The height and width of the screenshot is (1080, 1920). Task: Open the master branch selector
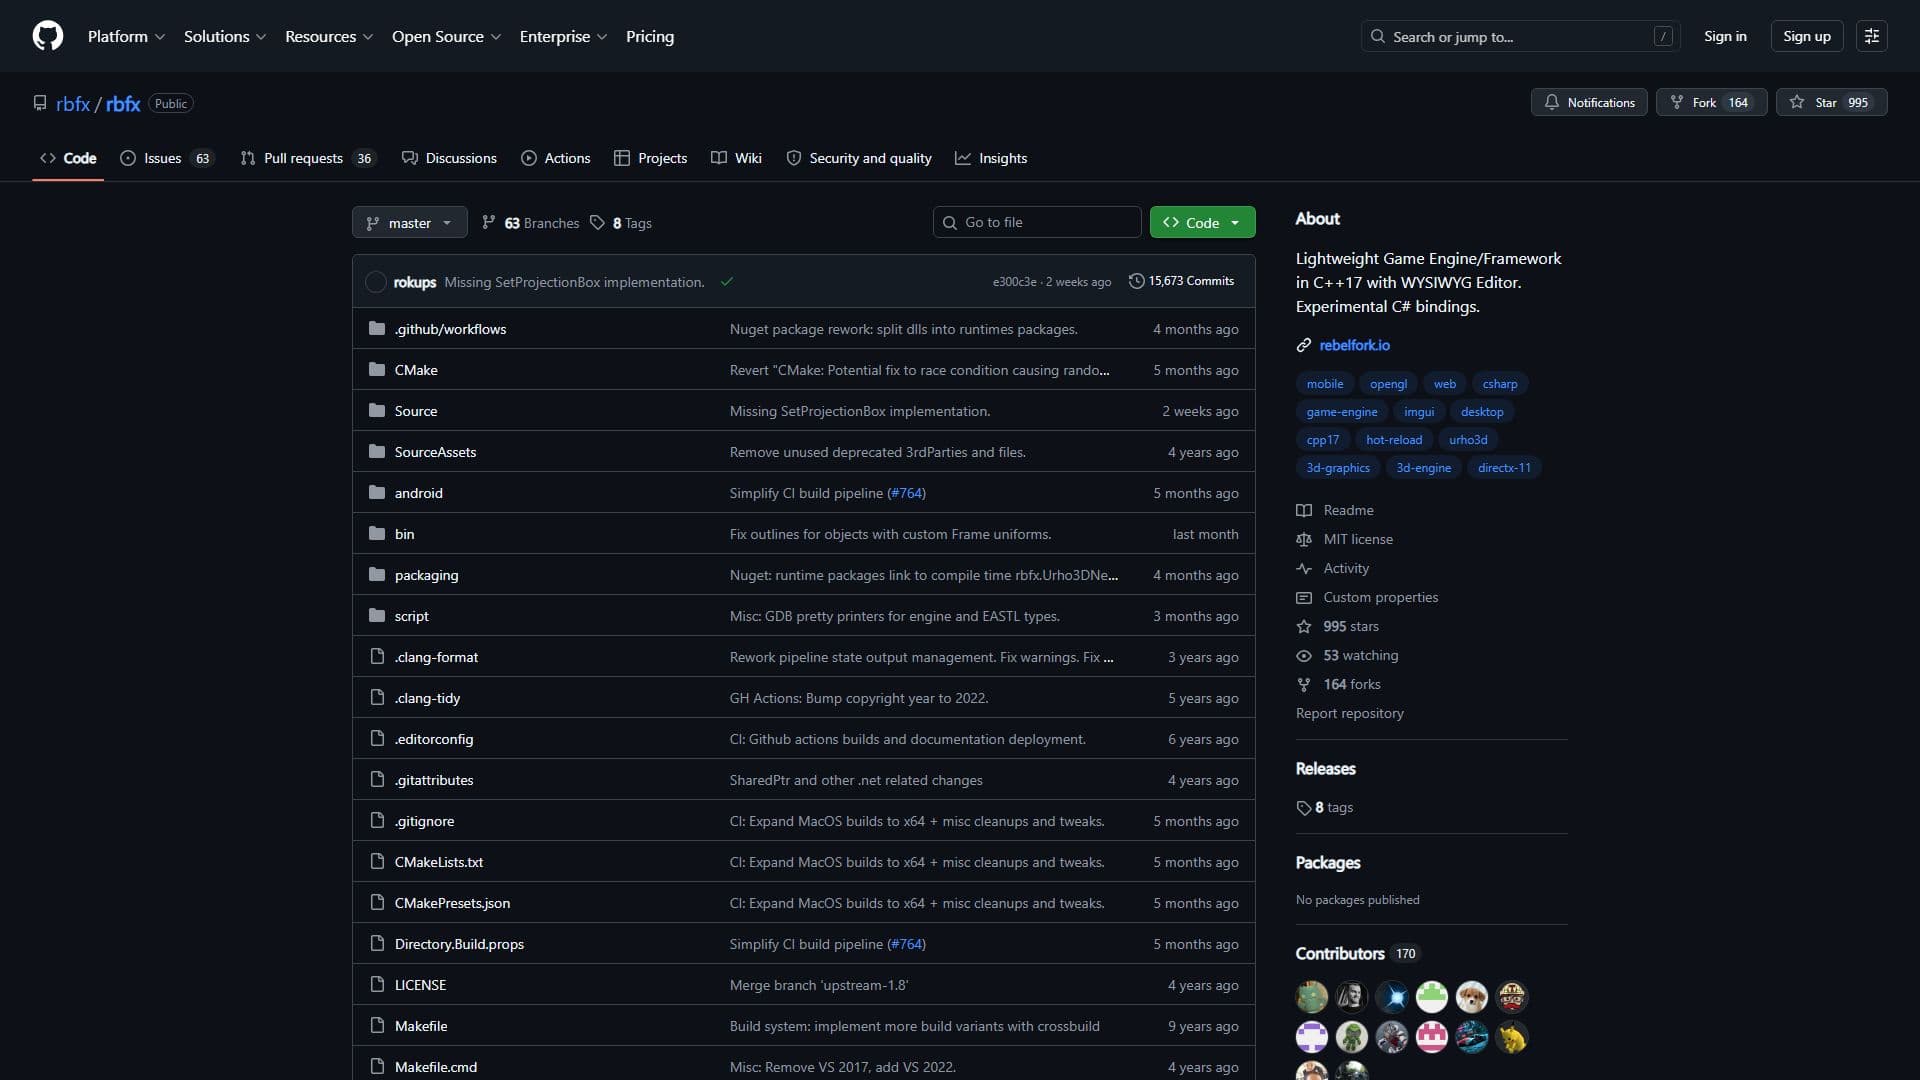[x=410, y=222]
